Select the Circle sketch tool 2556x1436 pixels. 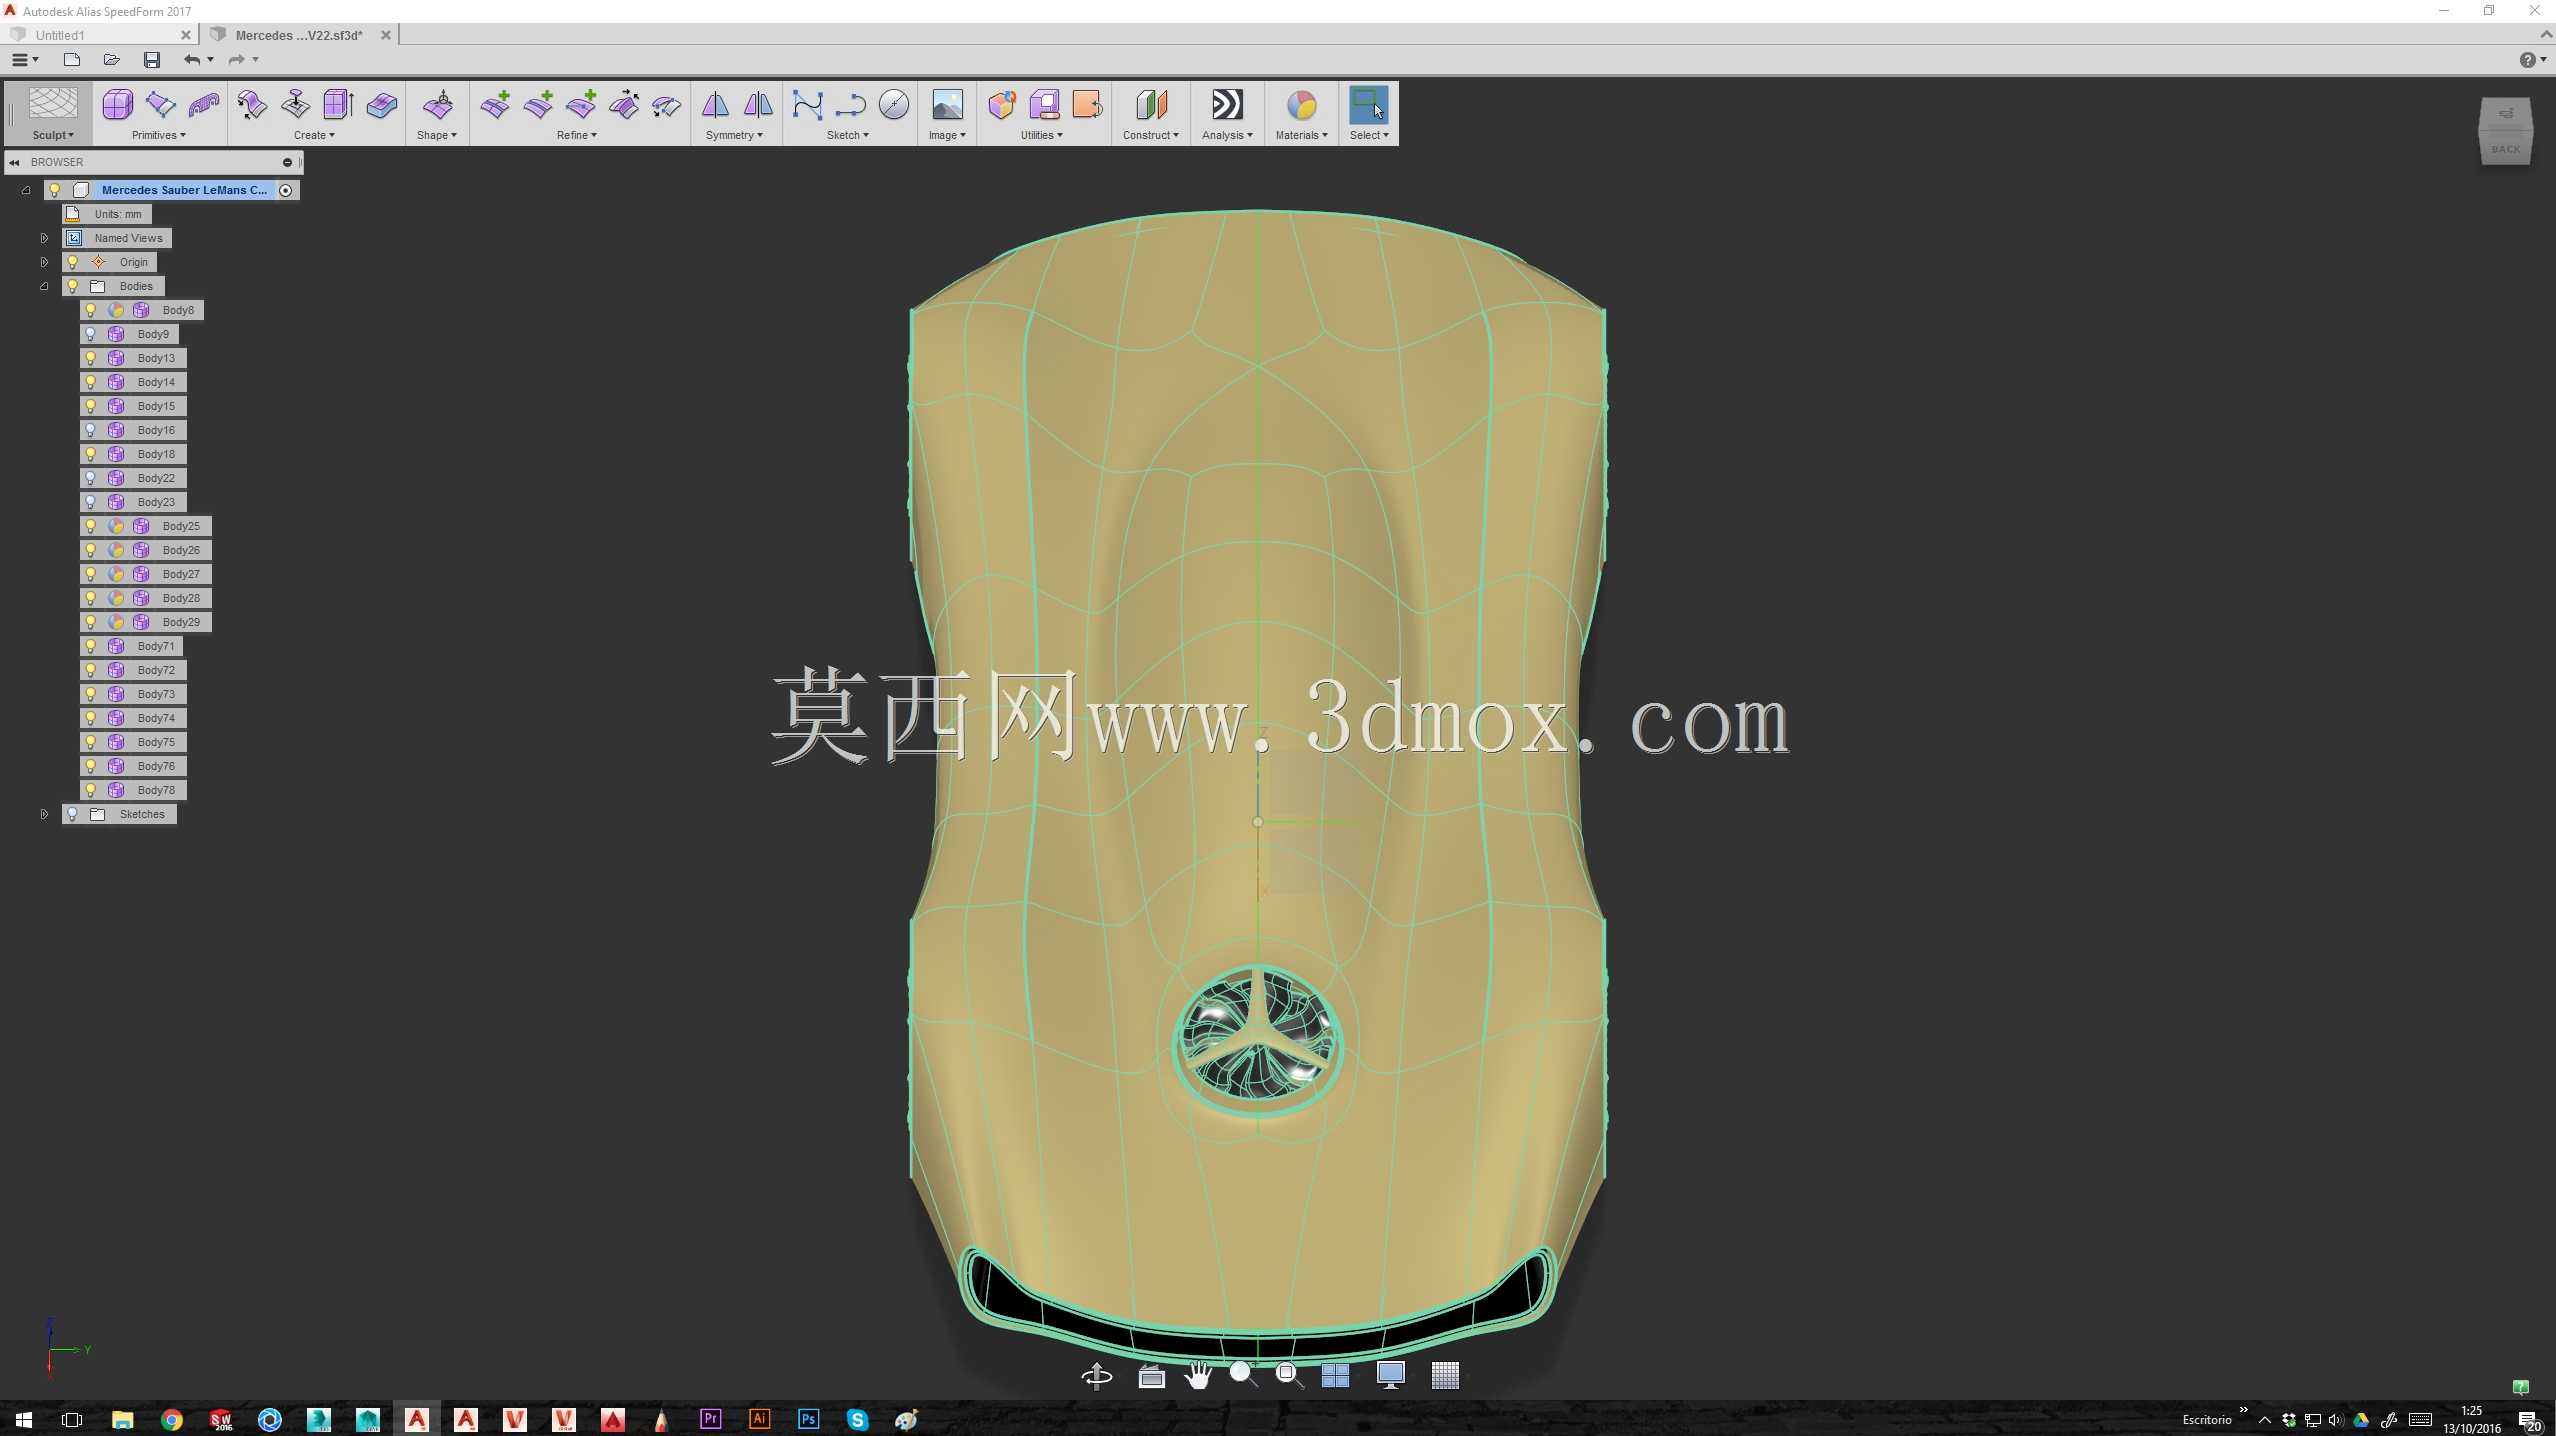pos(894,104)
